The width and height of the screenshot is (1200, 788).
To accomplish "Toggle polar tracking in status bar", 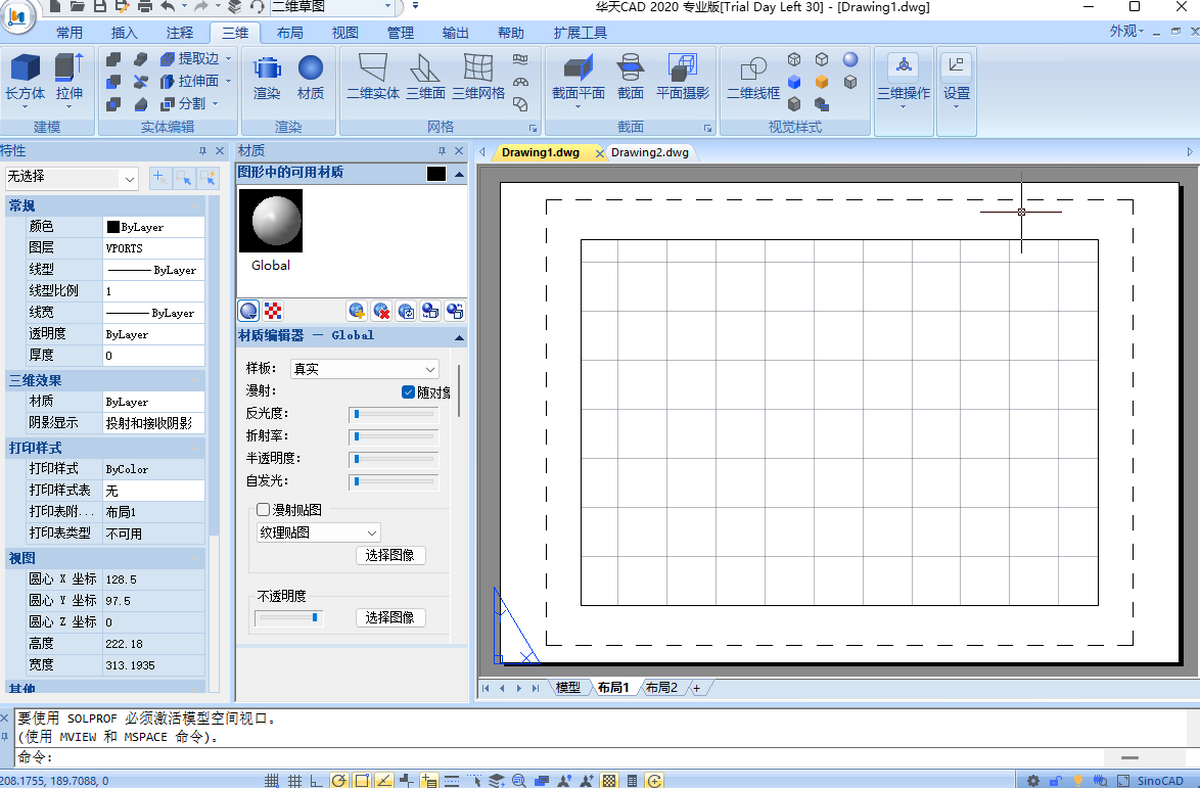I will pos(338,780).
